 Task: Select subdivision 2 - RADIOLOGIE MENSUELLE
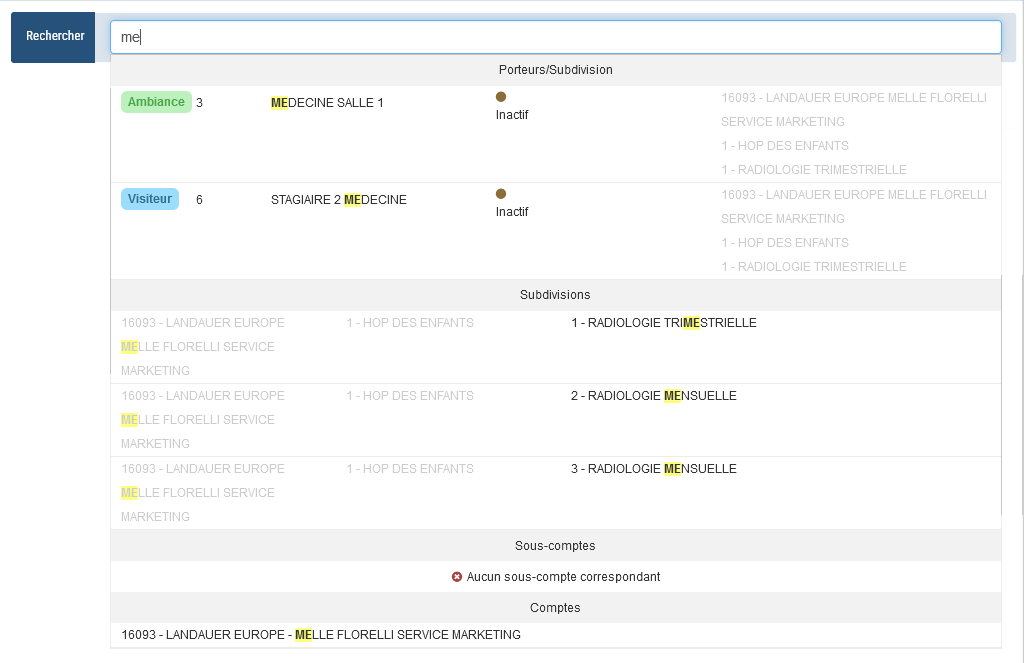(x=654, y=396)
